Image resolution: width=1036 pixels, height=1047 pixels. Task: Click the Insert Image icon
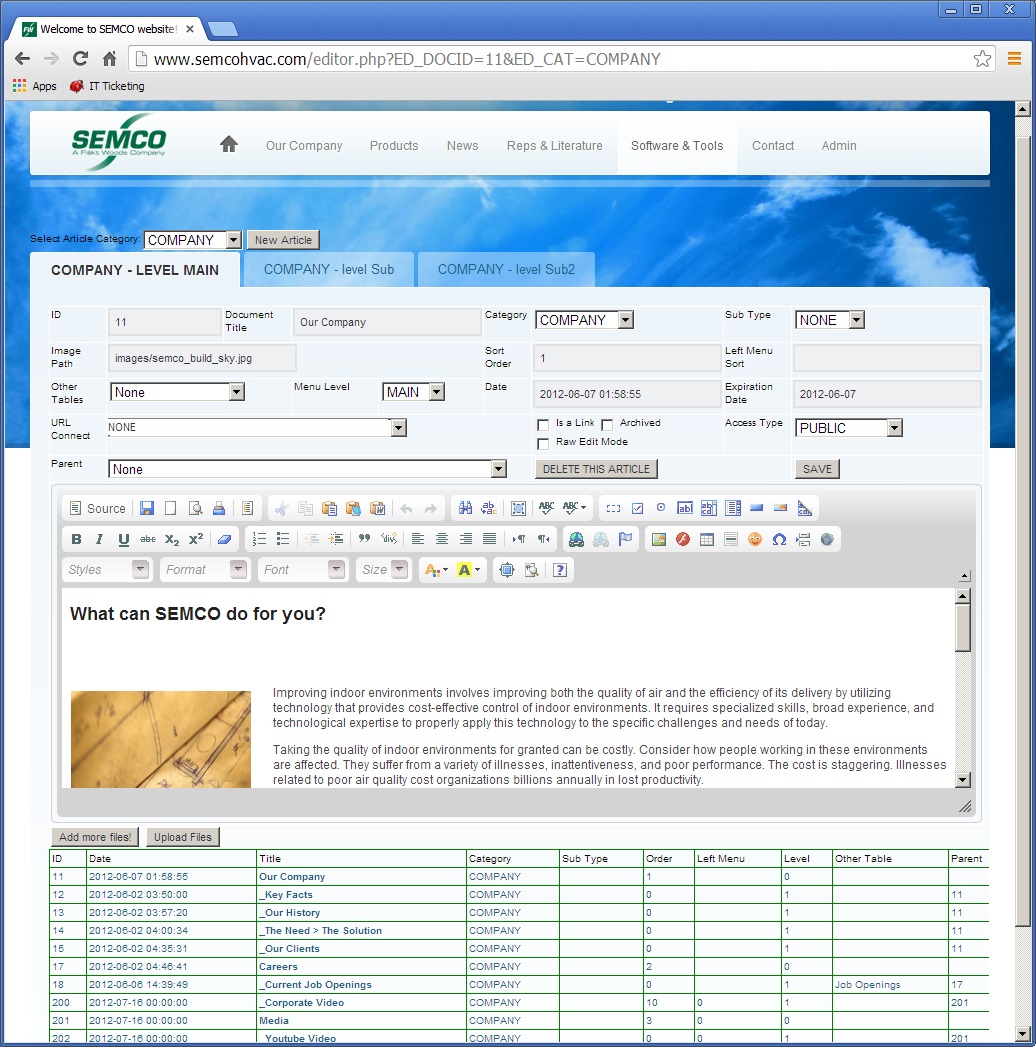click(x=658, y=539)
